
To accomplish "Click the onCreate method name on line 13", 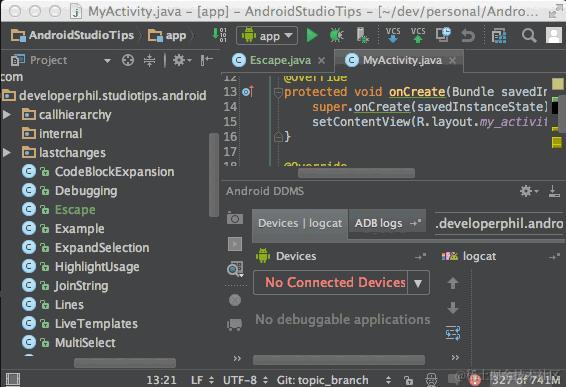I will coord(417,92).
